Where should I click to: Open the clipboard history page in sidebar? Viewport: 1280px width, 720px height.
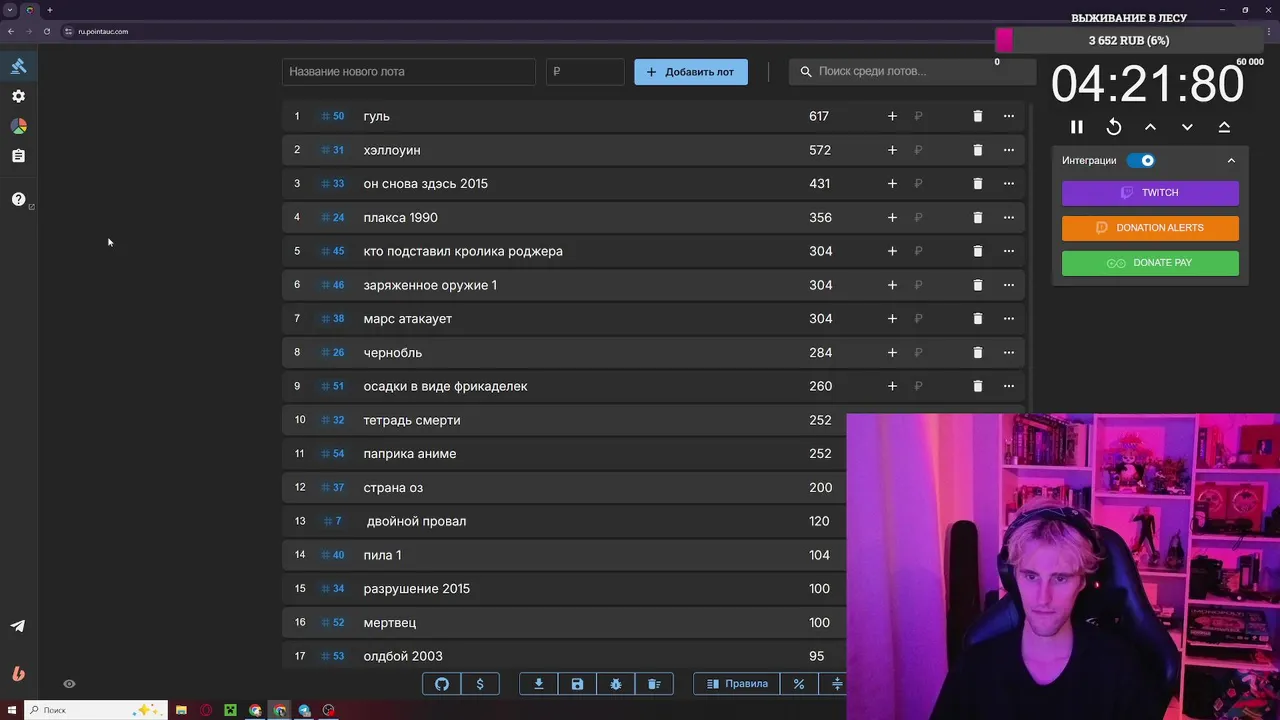coord(18,156)
